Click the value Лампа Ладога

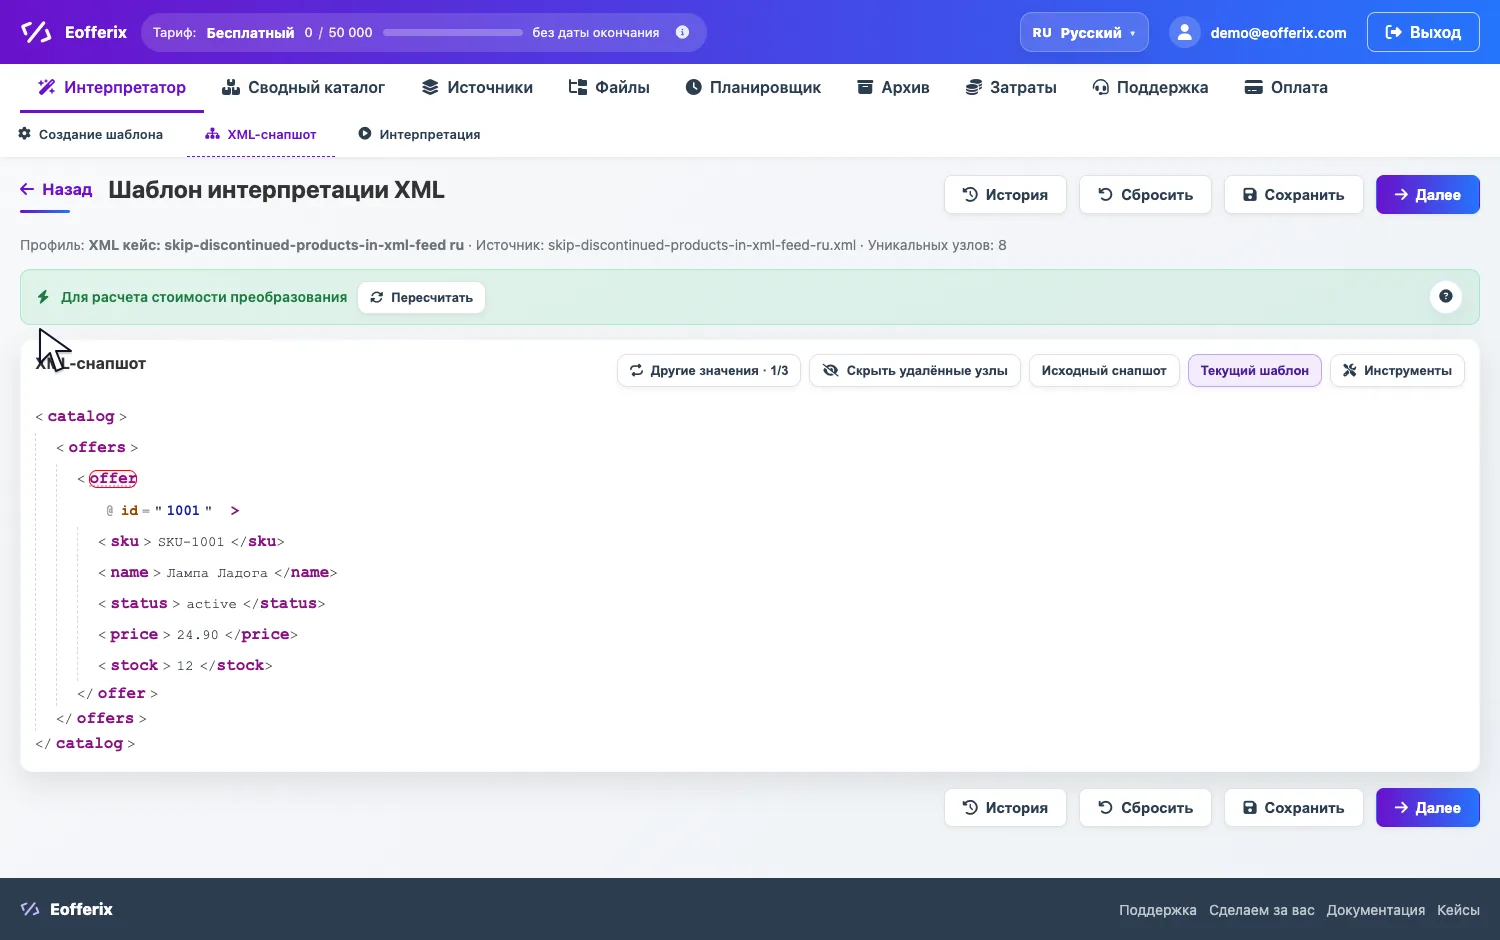coord(217,573)
